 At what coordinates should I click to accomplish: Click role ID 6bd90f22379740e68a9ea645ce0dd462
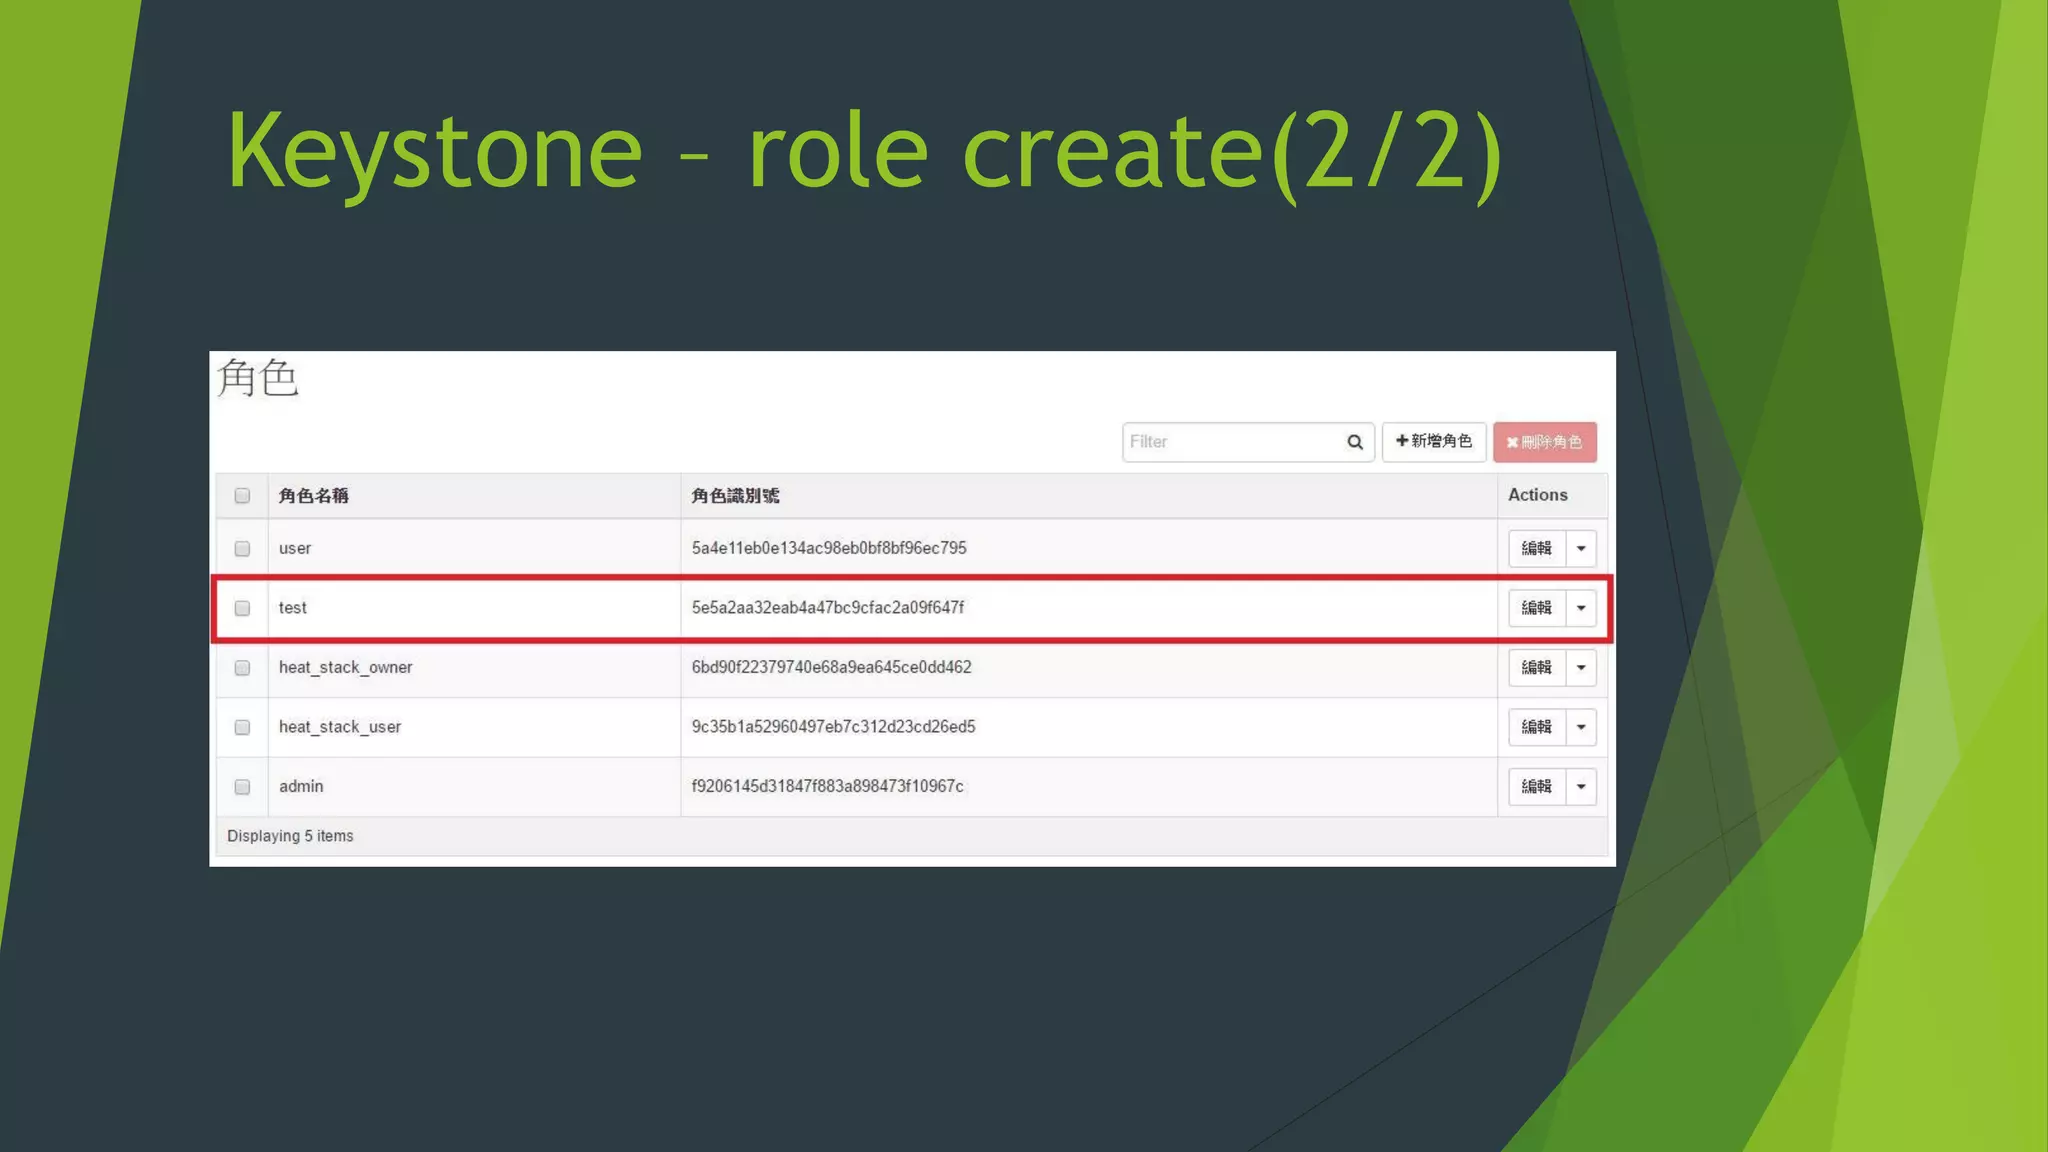[832, 667]
